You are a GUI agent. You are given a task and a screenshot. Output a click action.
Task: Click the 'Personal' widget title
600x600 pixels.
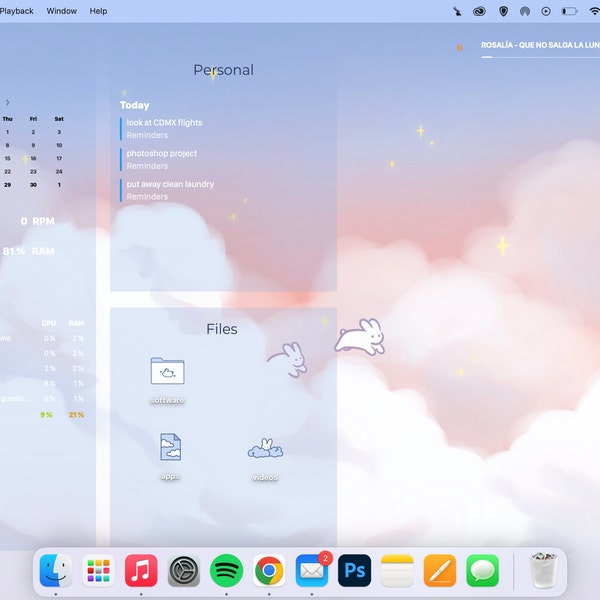[223, 70]
